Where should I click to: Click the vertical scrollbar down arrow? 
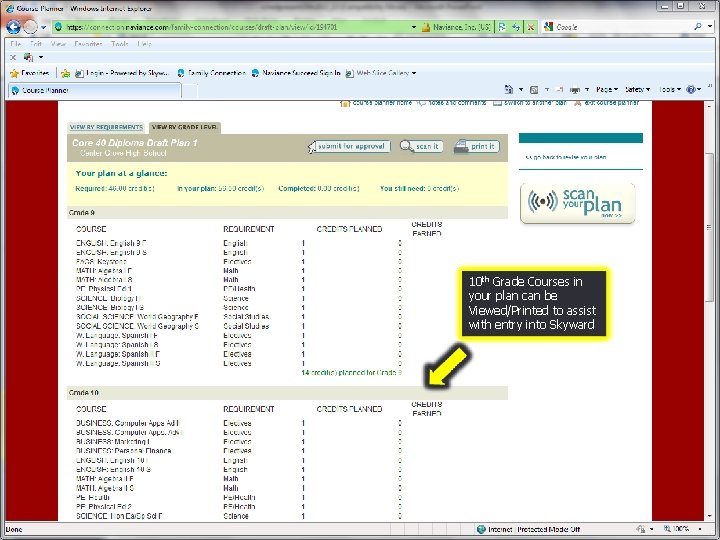click(x=709, y=517)
